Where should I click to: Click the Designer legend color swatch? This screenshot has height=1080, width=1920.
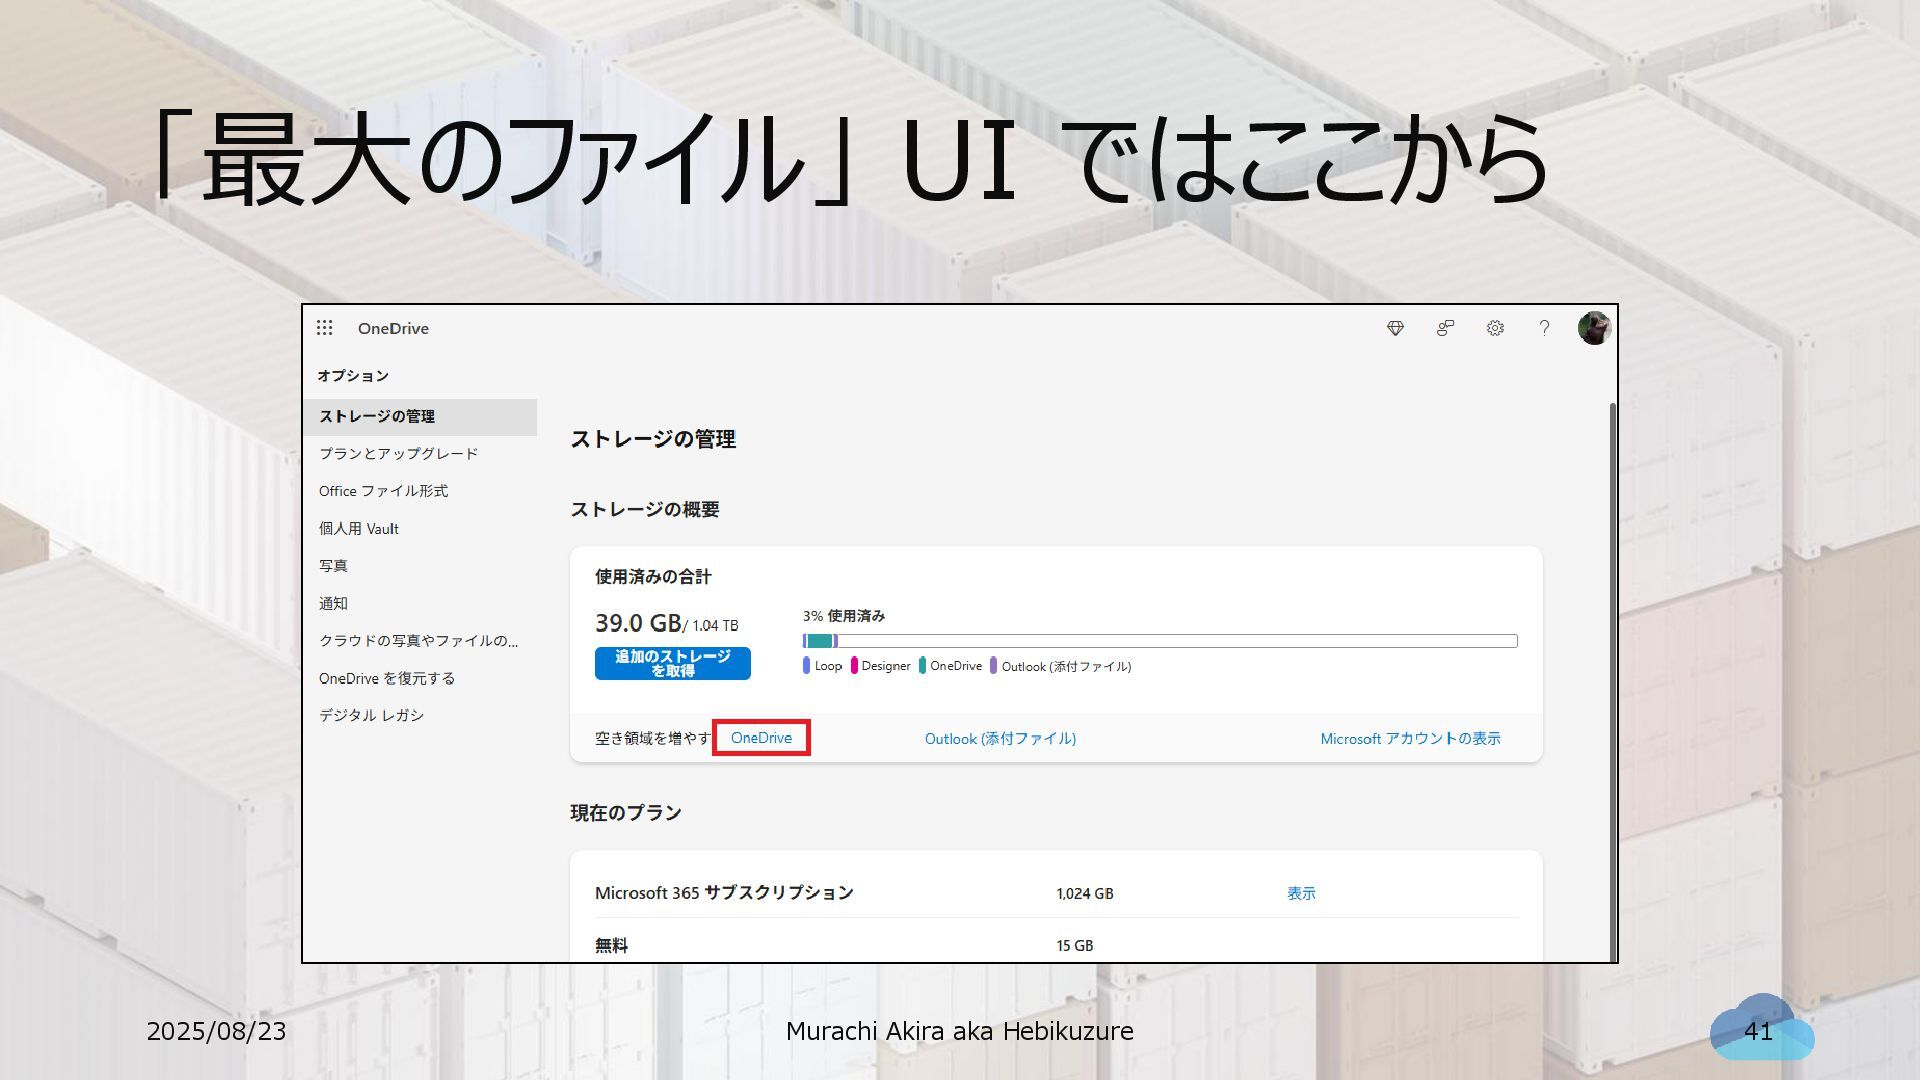[x=854, y=666]
